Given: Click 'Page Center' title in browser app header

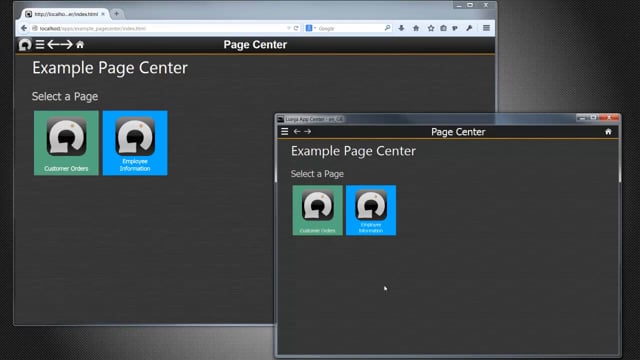Looking at the screenshot, I should (255, 44).
